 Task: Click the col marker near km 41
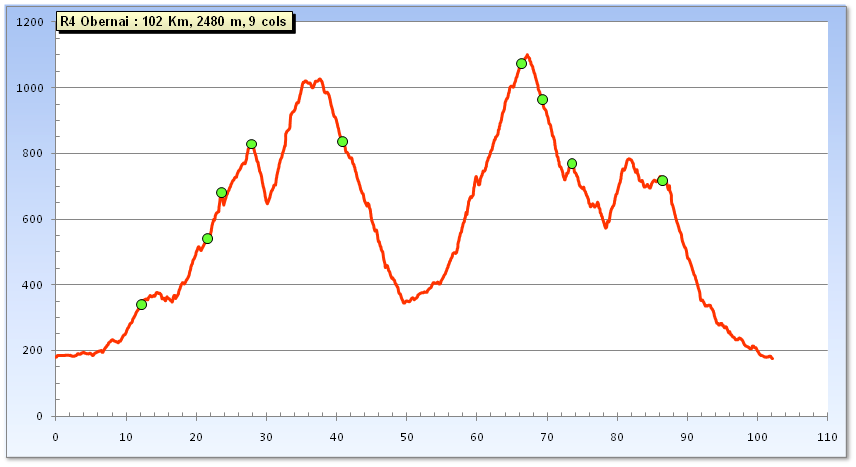click(x=342, y=141)
